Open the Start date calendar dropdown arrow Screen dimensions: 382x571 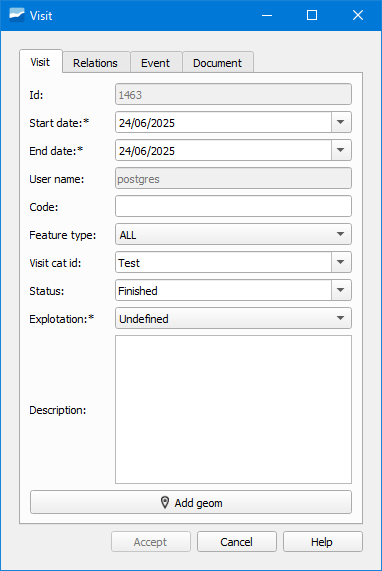click(x=341, y=122)
